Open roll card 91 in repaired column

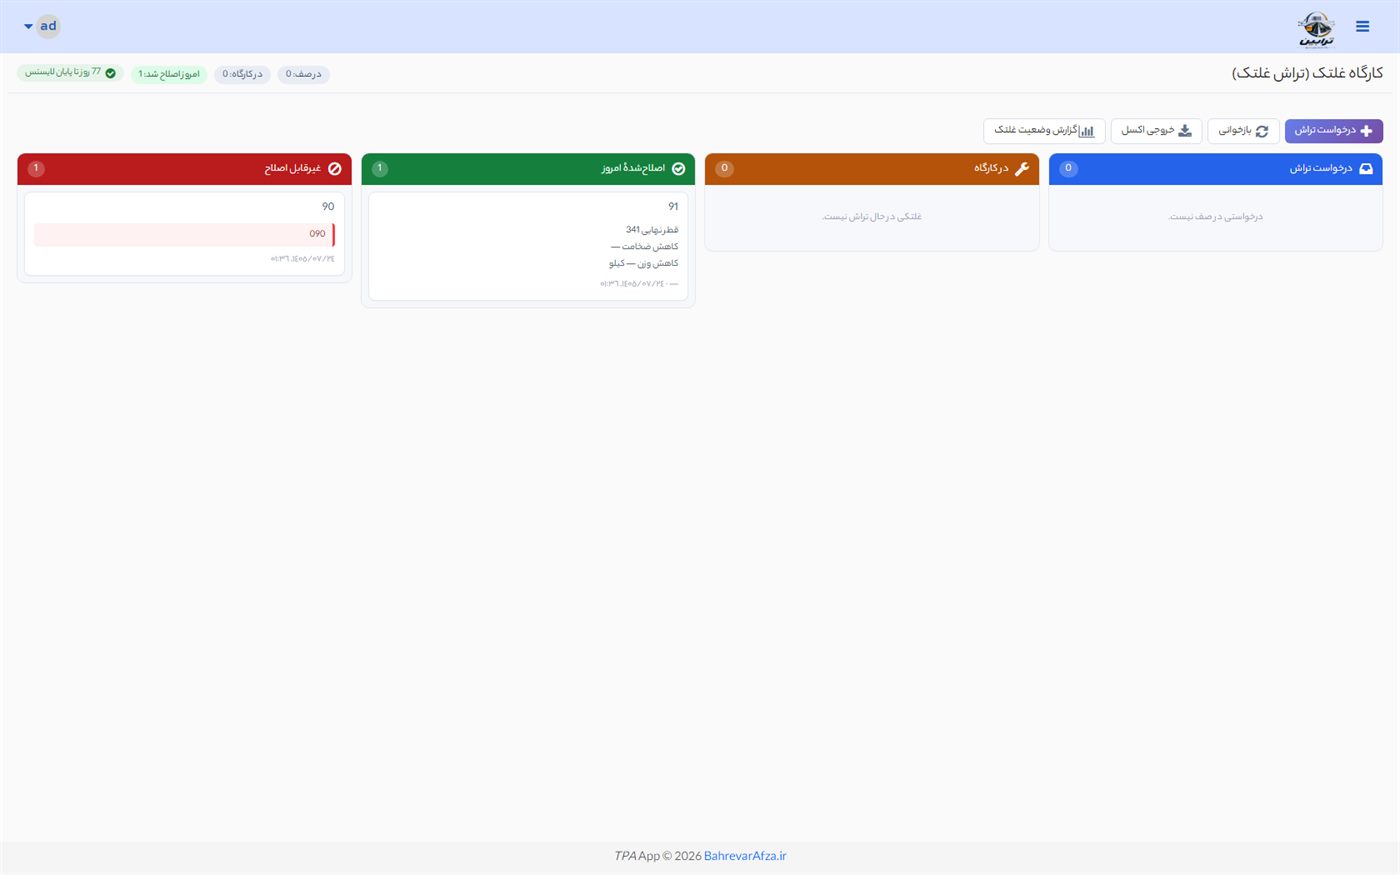528,246
